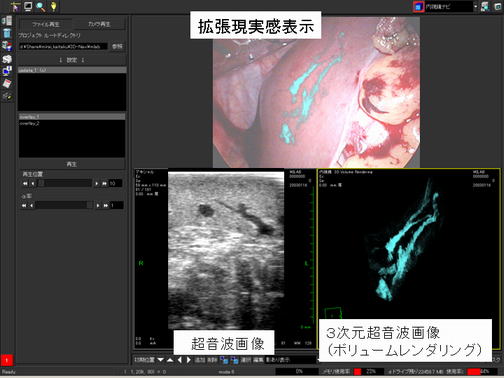
Task: Click the blue computer monitor sidebar icon
Action: coord(7,71)
